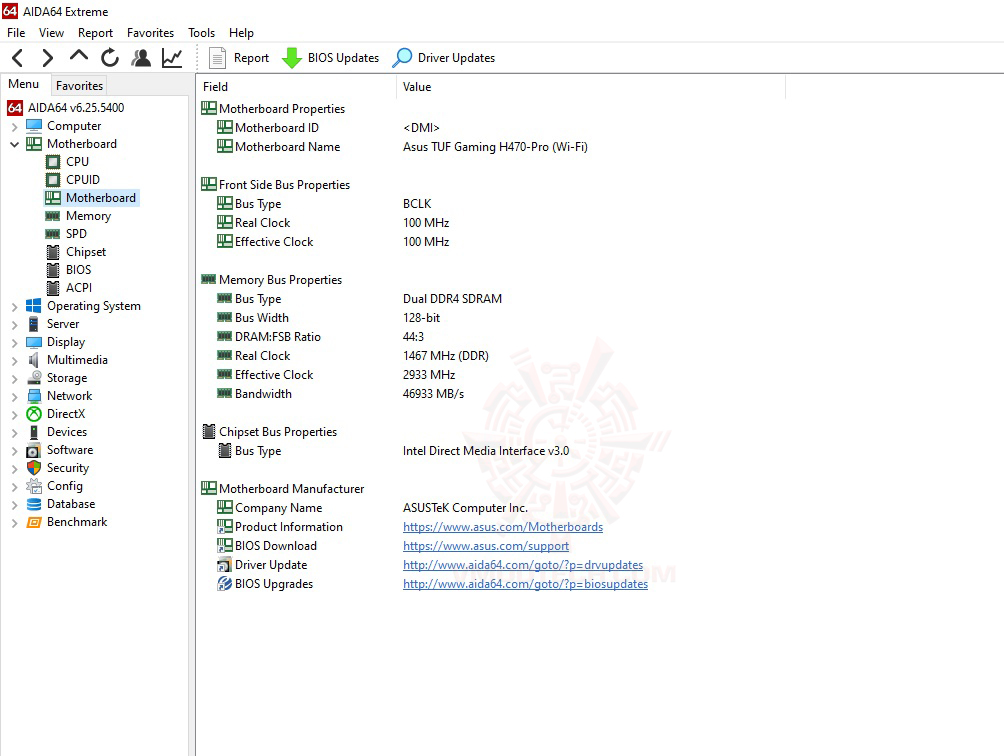
Task: Click the Up arrow toolbar icon
Action: (x=78, y=57)
